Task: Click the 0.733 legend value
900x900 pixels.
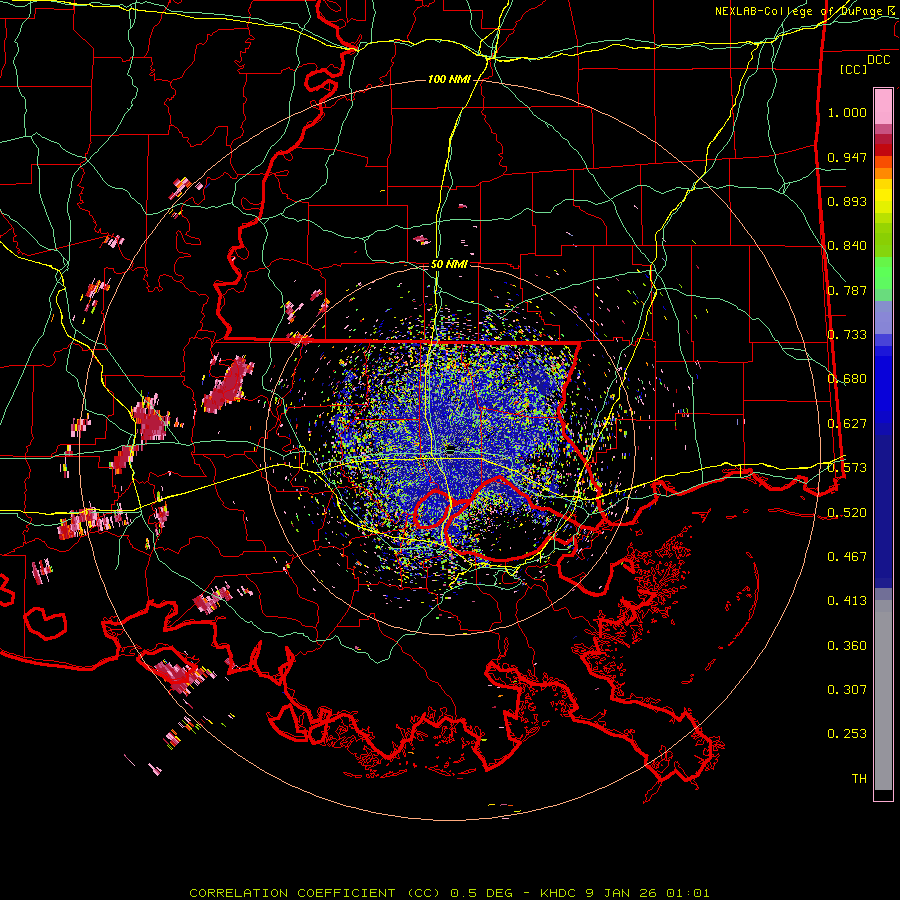Action: point(847,335)
